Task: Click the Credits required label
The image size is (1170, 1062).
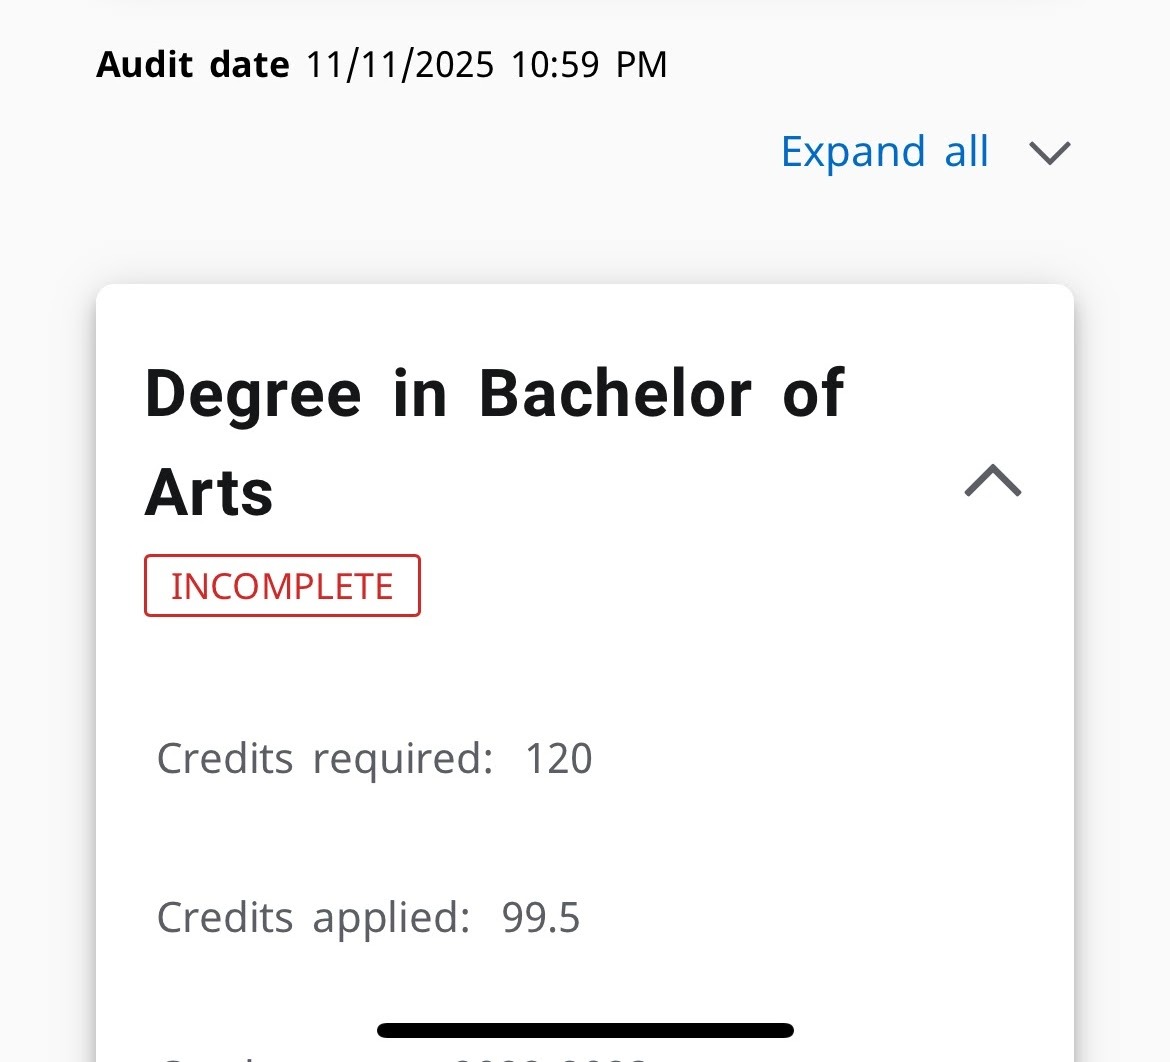Action: (x=325, y=758)
